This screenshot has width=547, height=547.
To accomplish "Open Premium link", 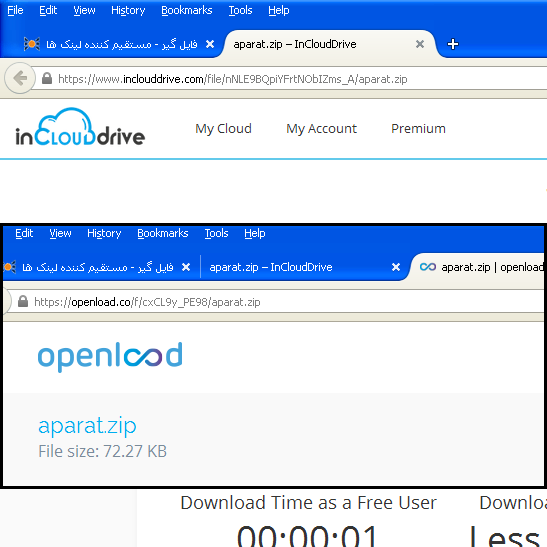I will (418, 129).
